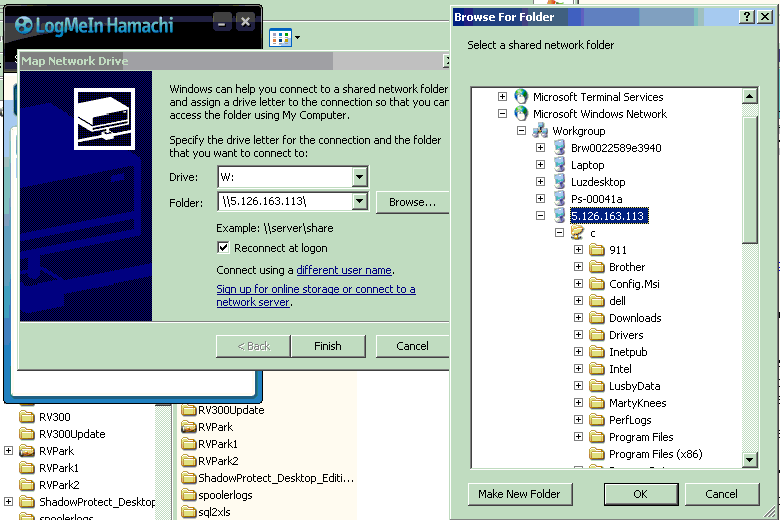Click the RVPark shared folder icon in file list
Screen dimensions: 780x520
189,427
